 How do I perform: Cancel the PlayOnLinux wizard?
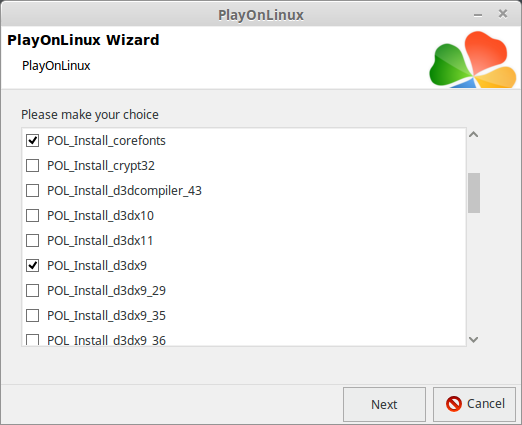click(474, 404)
